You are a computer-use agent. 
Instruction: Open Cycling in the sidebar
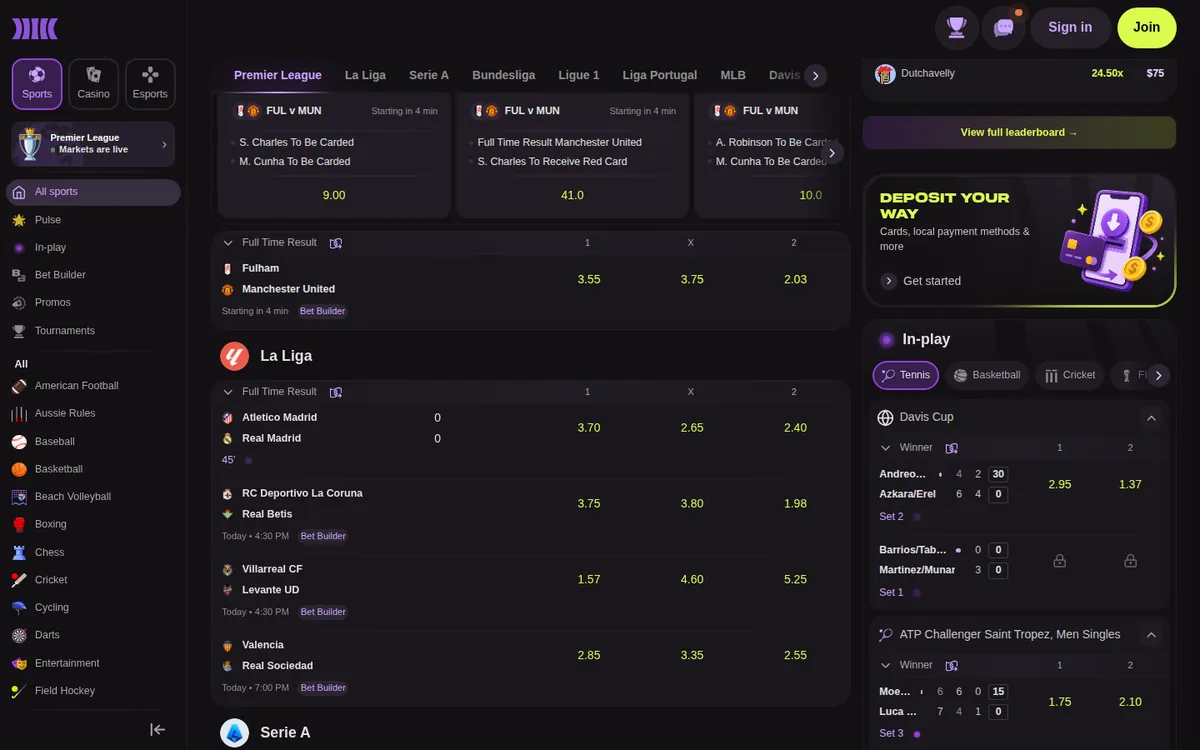52,607
